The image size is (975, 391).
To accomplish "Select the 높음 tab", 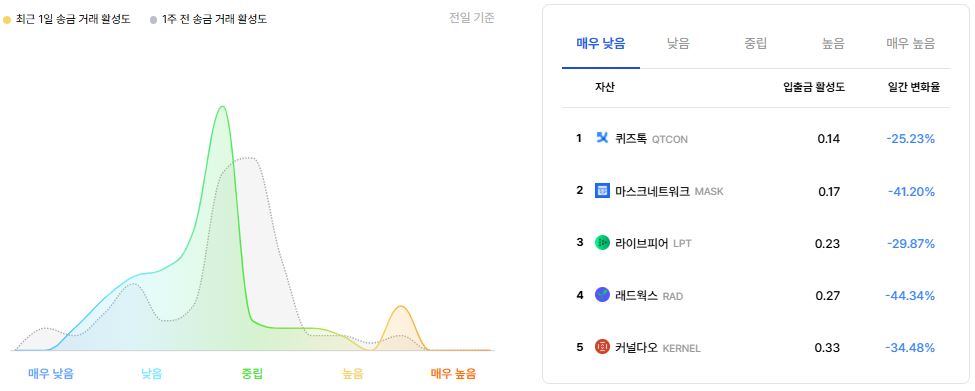I will (833, 44).
